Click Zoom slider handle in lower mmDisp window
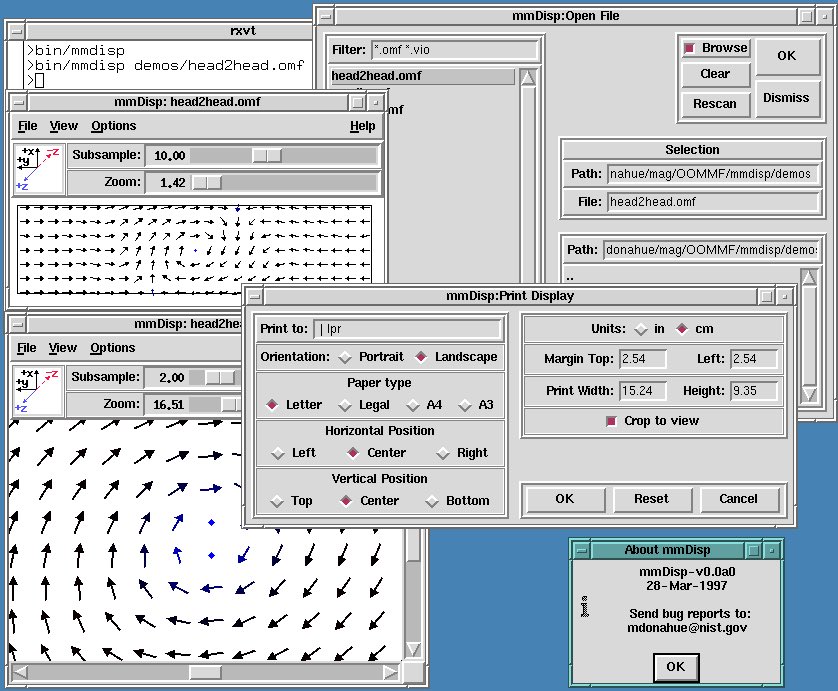838x691 pixels. [232, 405]
